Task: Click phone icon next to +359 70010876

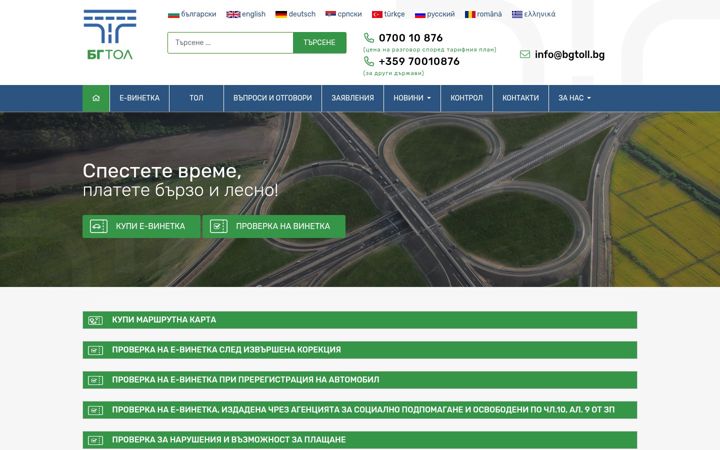Action: (x=369, y=61)
